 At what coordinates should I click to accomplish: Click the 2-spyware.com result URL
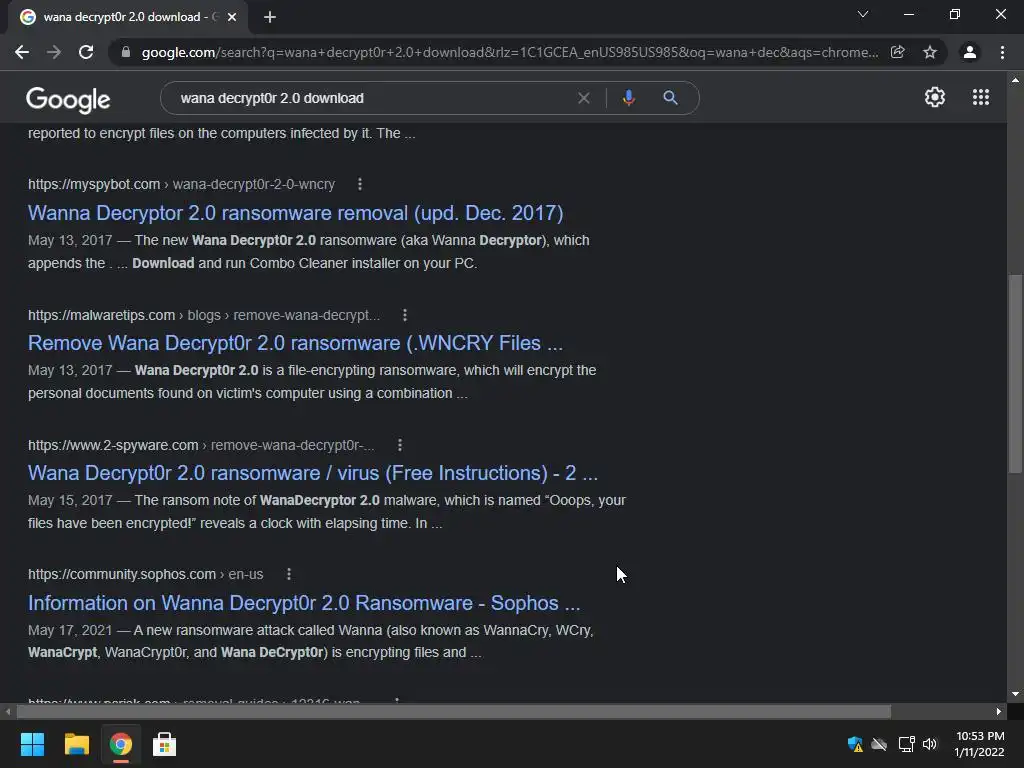tap(201, 445)
